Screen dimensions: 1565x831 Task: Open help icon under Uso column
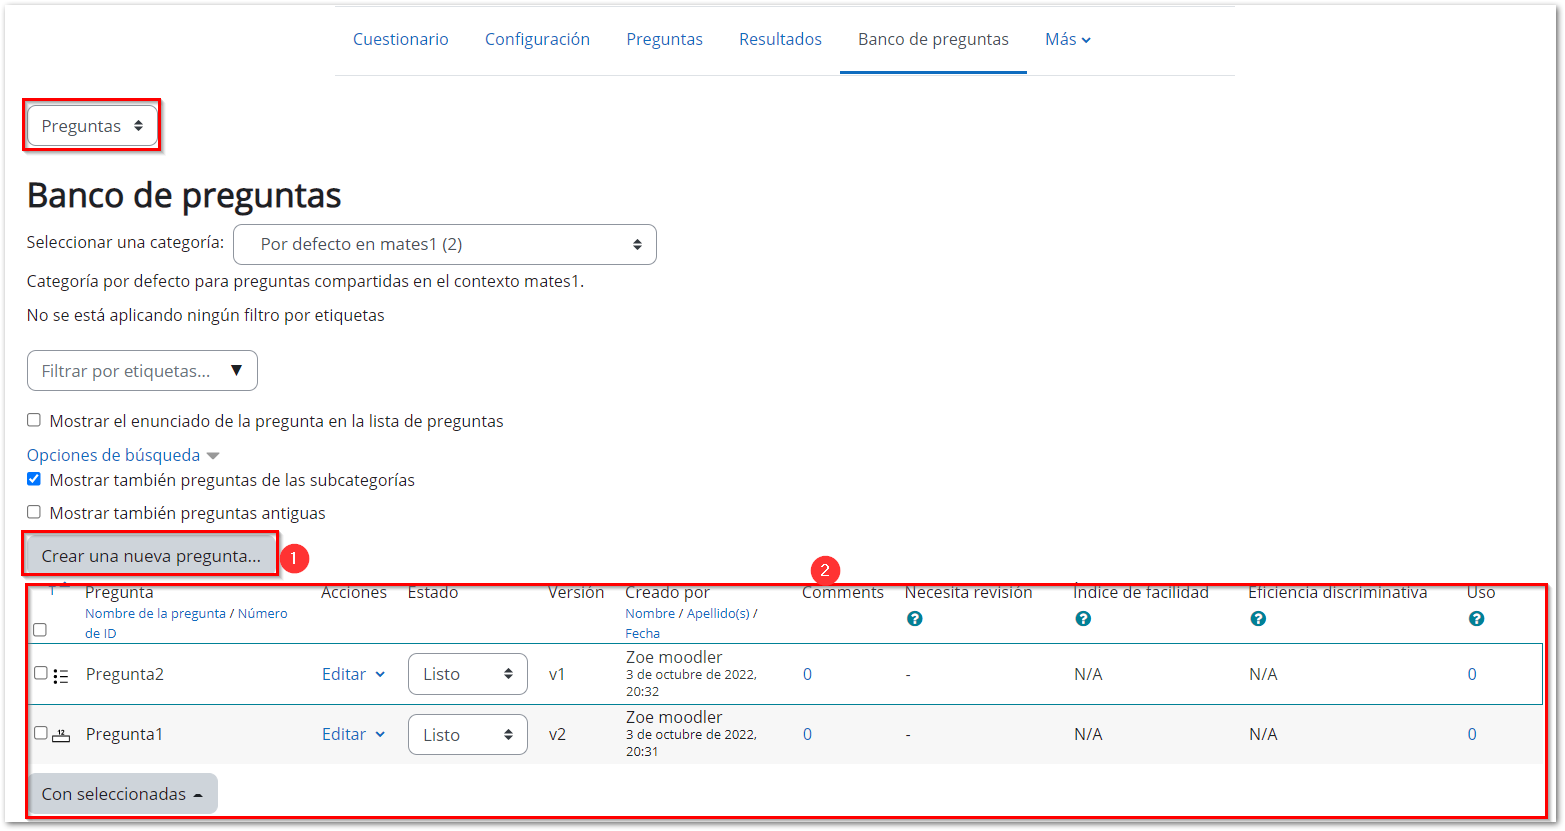tap(1476, 619)
